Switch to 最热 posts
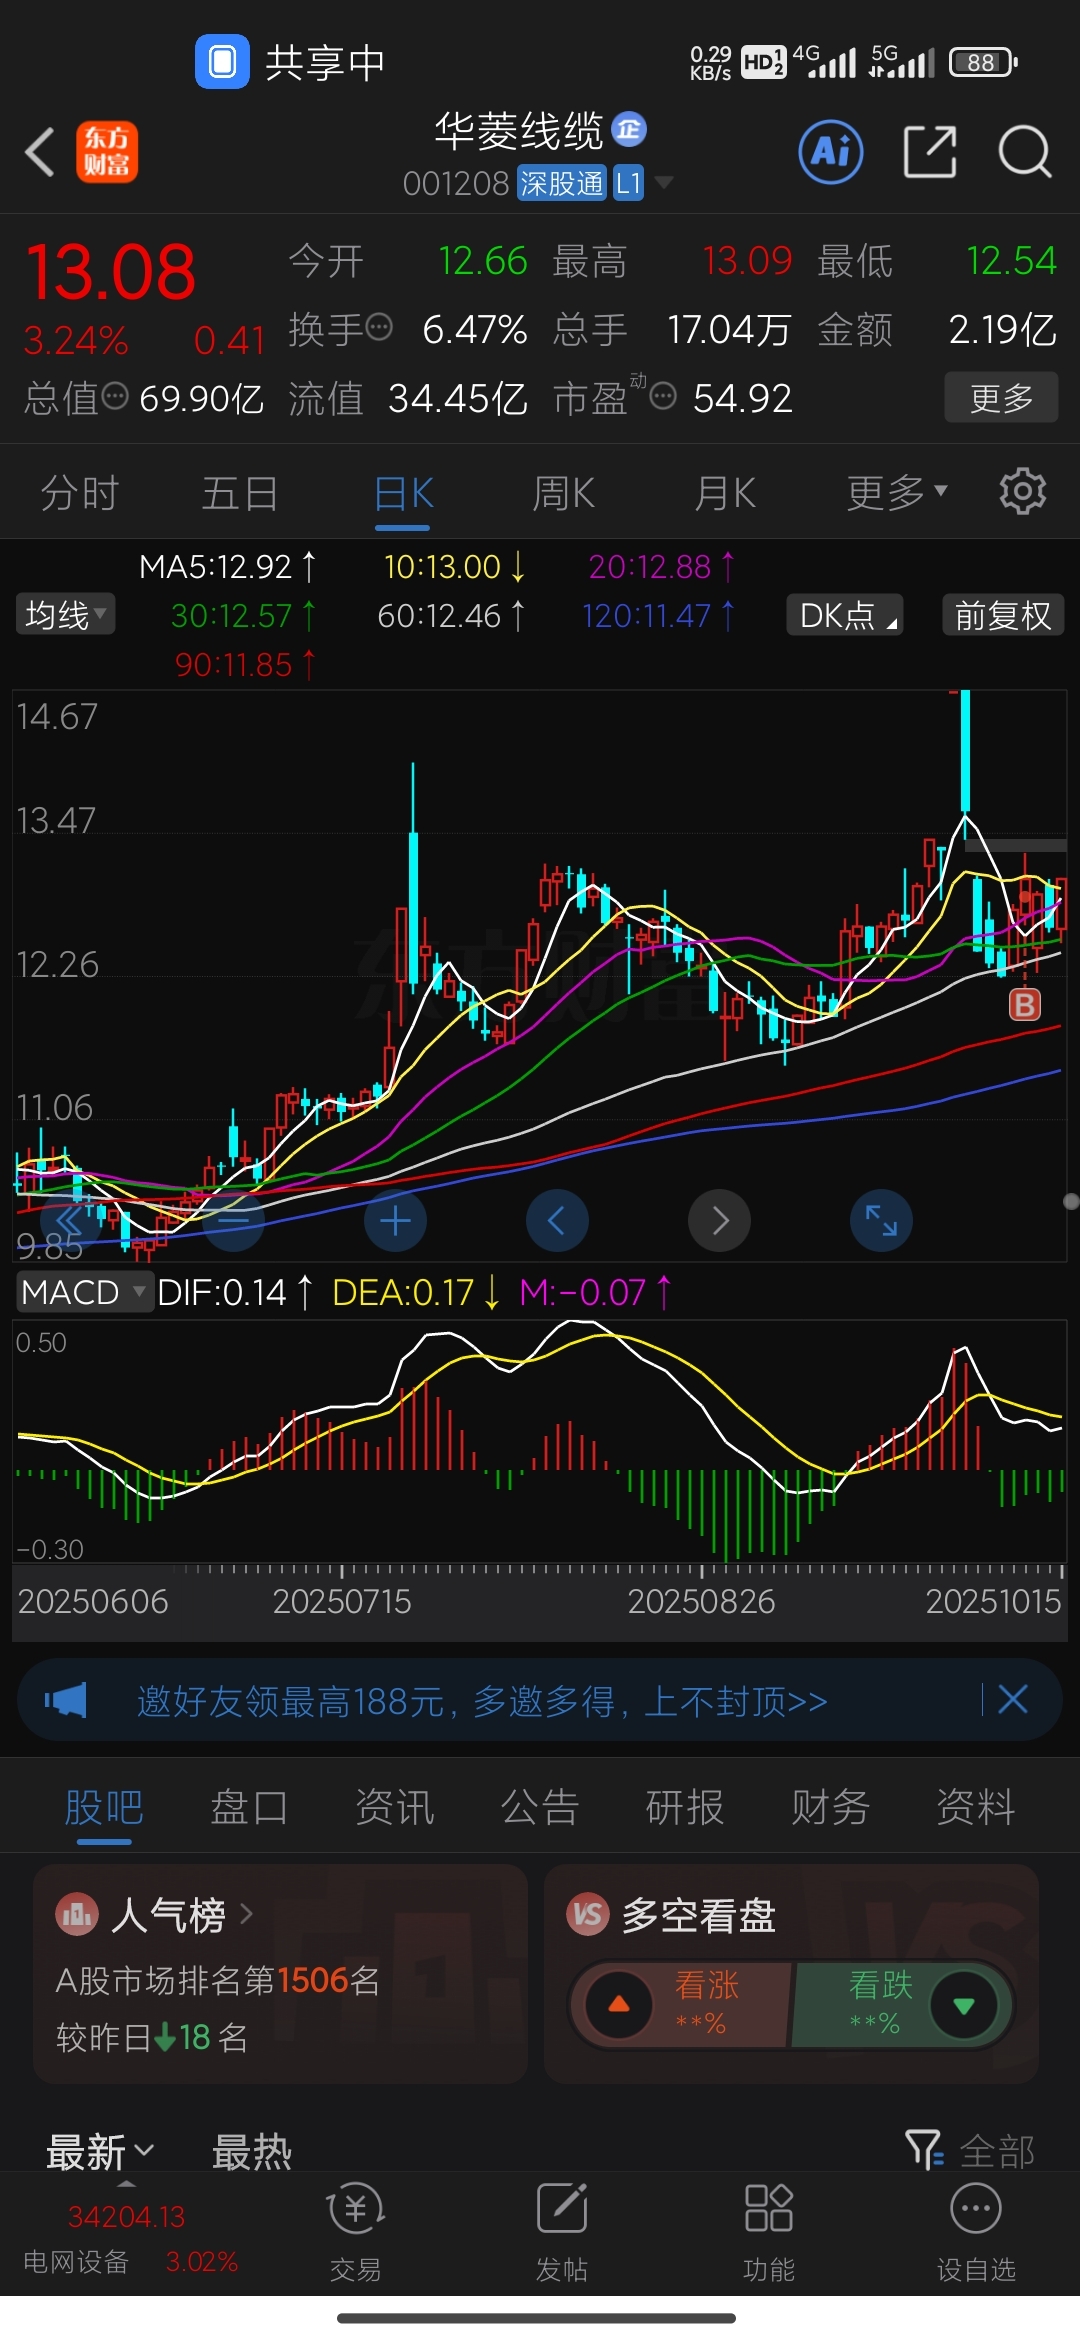Image resolution: width=1080 pixels, height=2340 pixels. 251,2151
